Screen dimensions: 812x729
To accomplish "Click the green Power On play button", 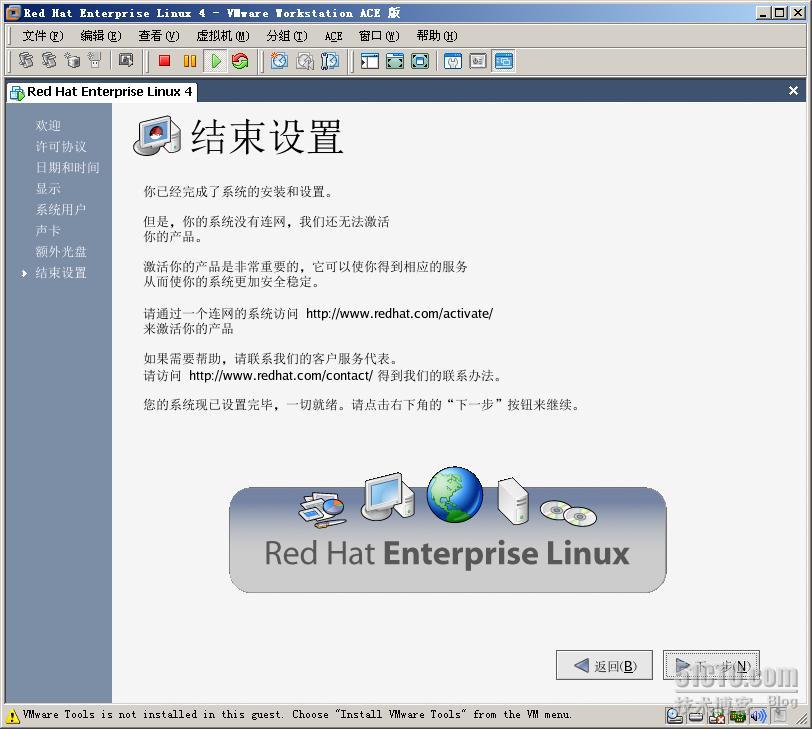I will coord(215,61).
